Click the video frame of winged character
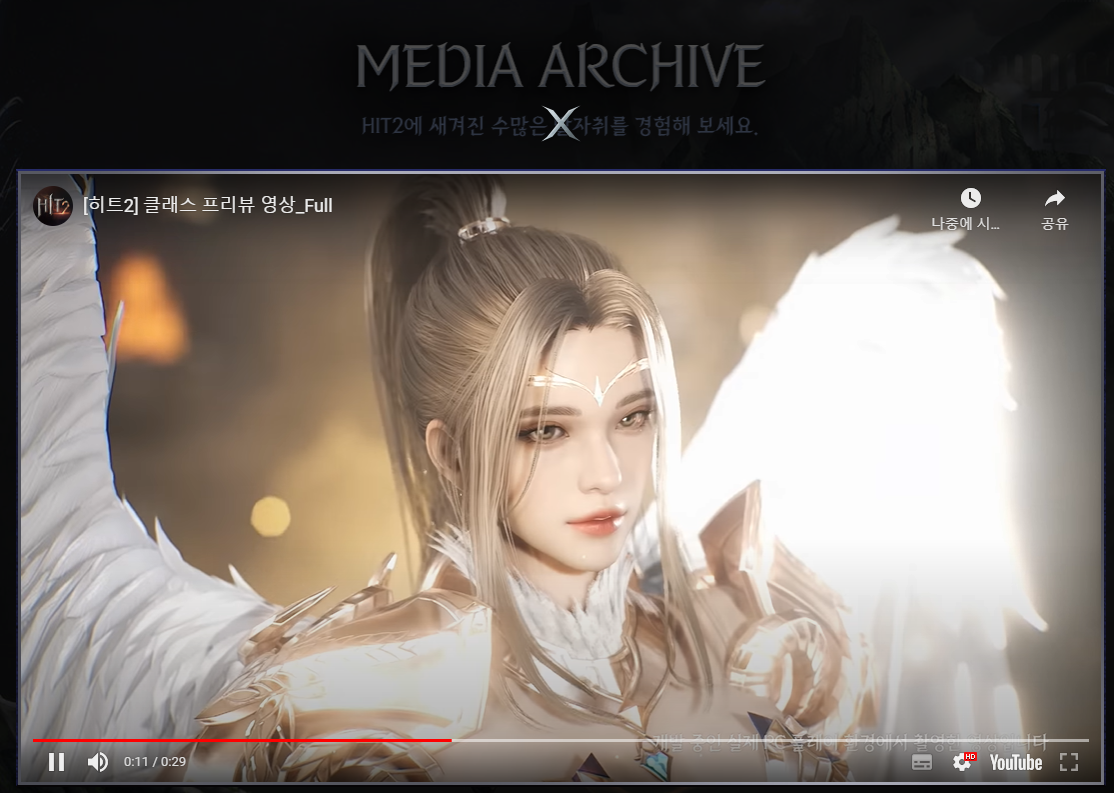Screen dimensions: 1114x793 [x=561, y=476]
